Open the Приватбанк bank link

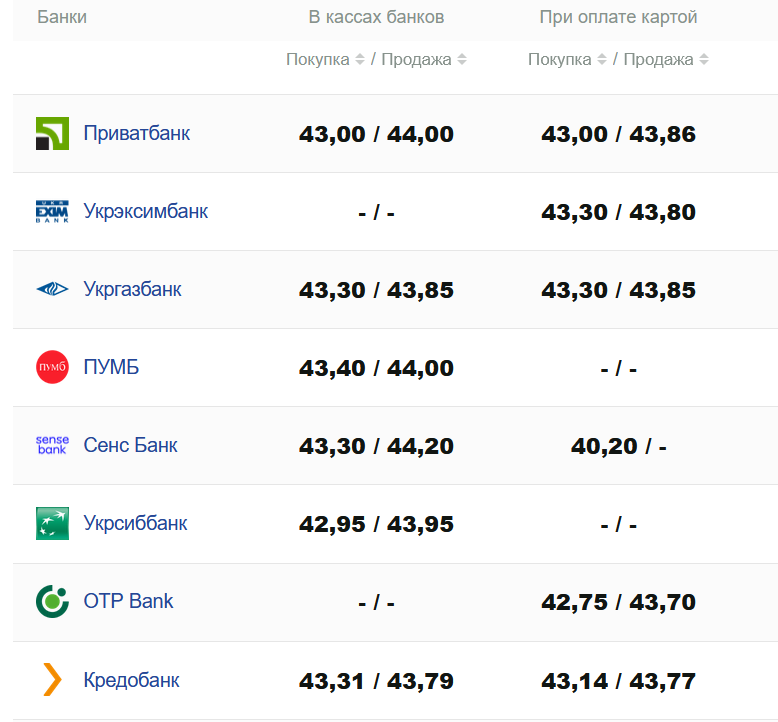[137, 134]
